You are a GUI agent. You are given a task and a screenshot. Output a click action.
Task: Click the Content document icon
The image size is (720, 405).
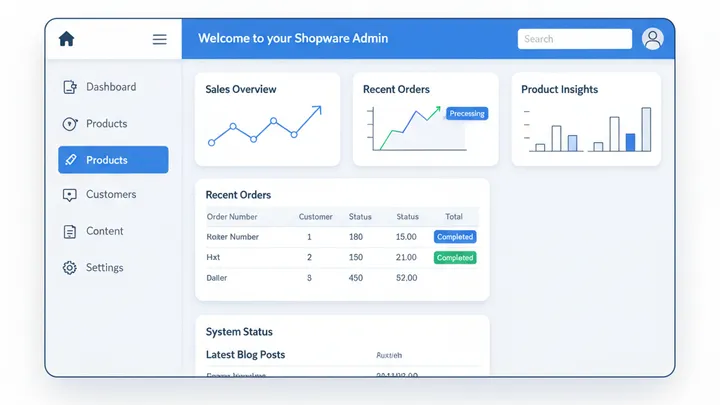coord(70,231)
